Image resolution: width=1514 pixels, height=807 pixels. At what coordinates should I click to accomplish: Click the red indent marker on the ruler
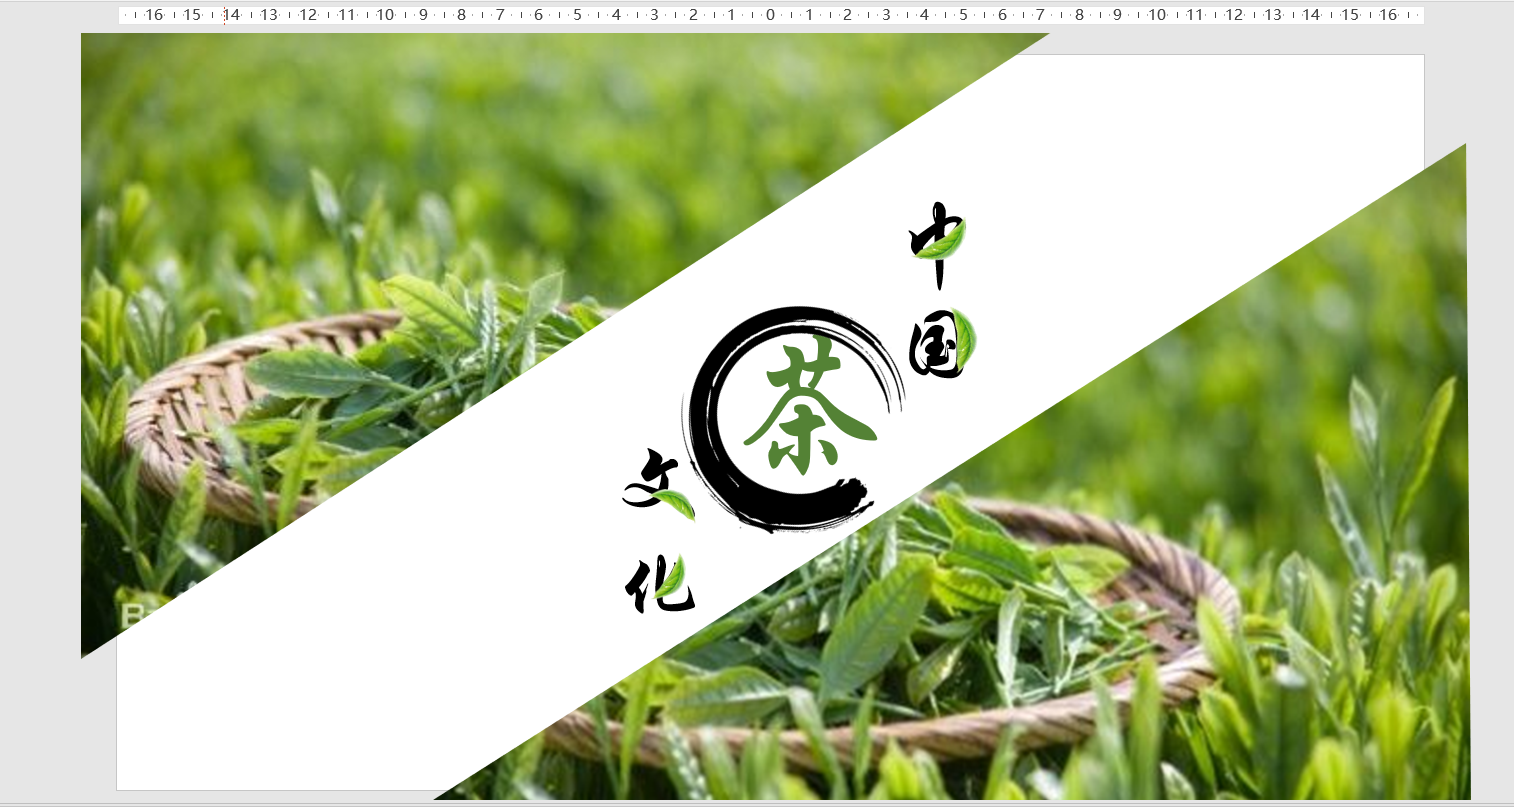[222, 15]
